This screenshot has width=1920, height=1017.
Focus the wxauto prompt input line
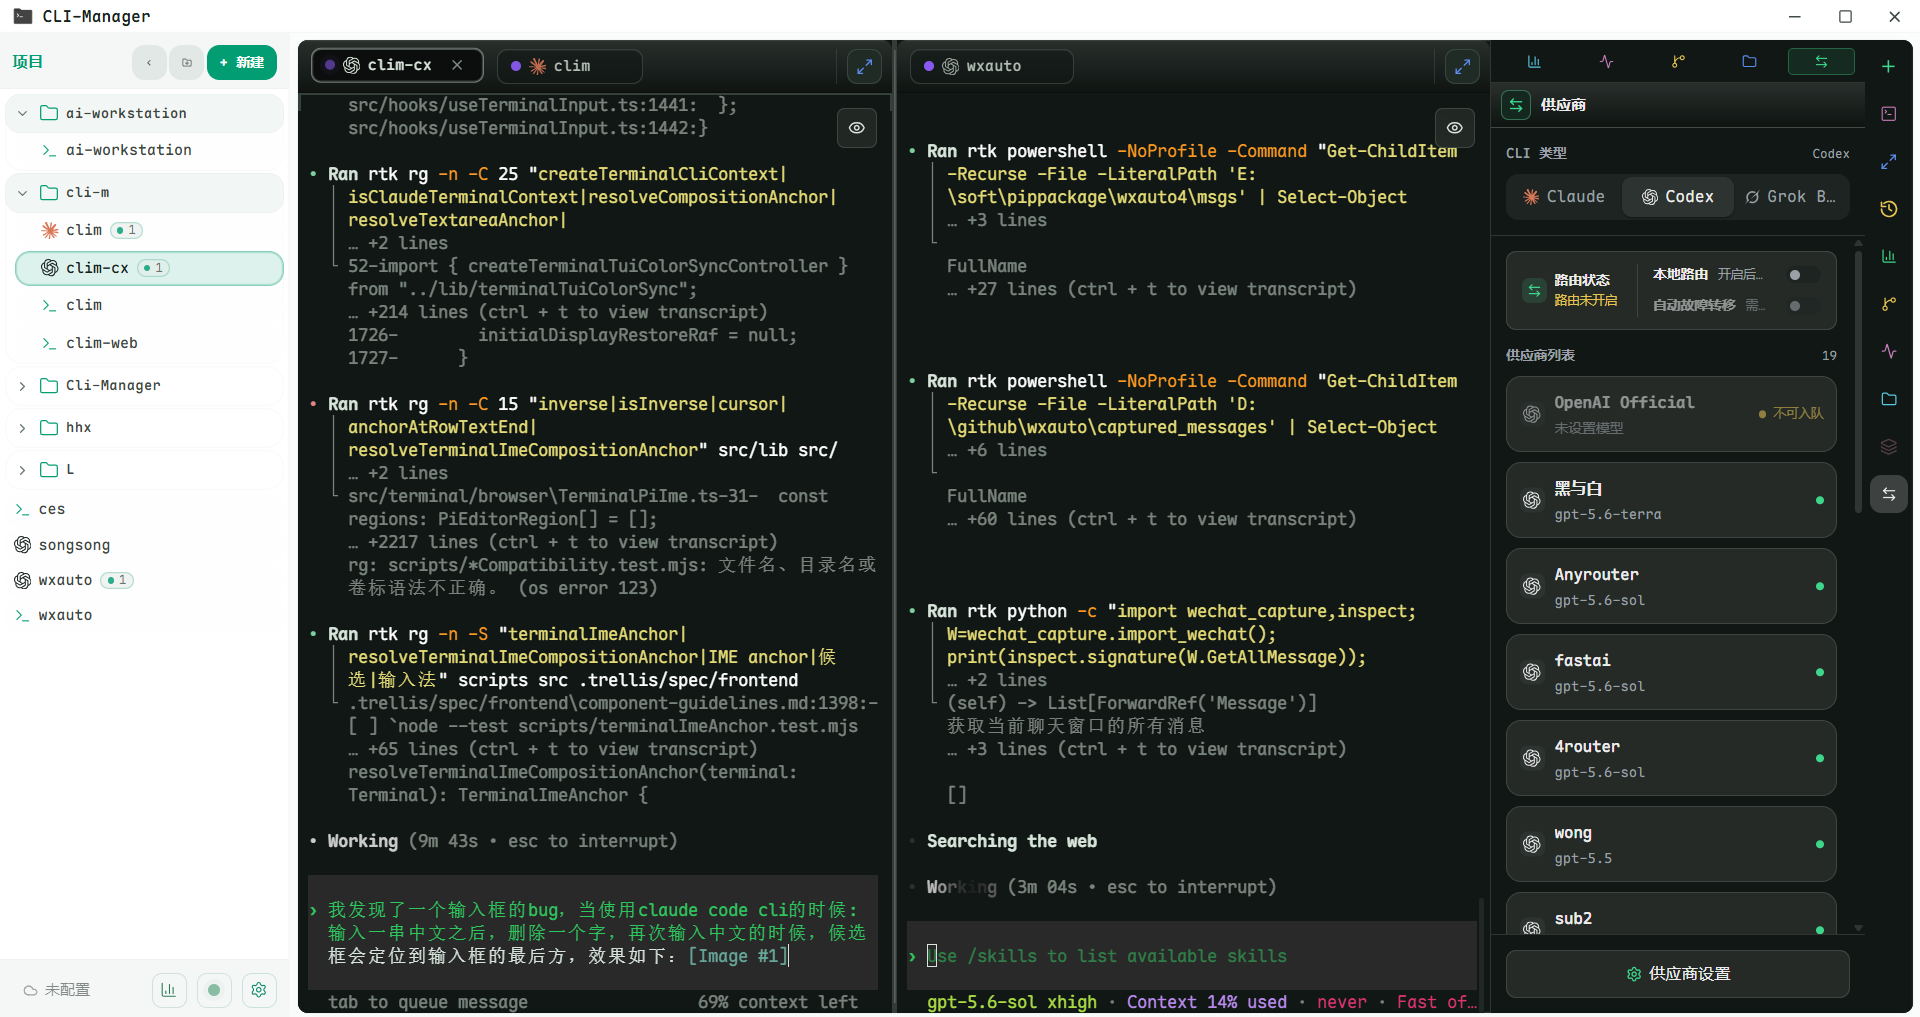tap(1191, 956)
